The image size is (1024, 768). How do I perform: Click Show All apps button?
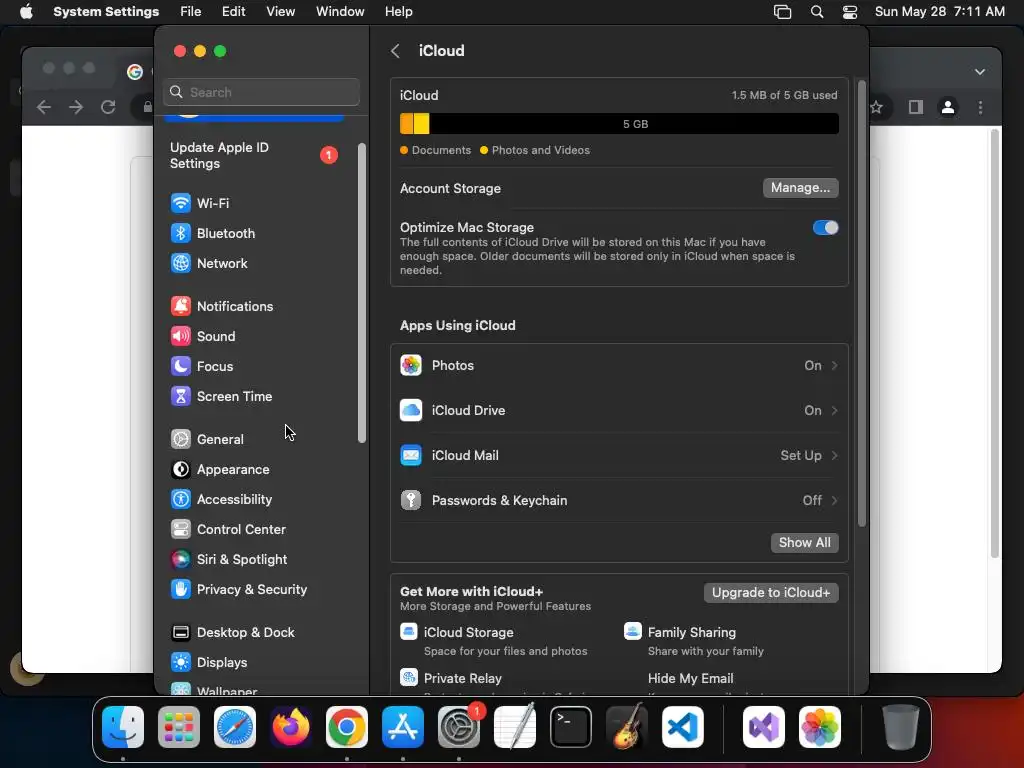[805, 543]
